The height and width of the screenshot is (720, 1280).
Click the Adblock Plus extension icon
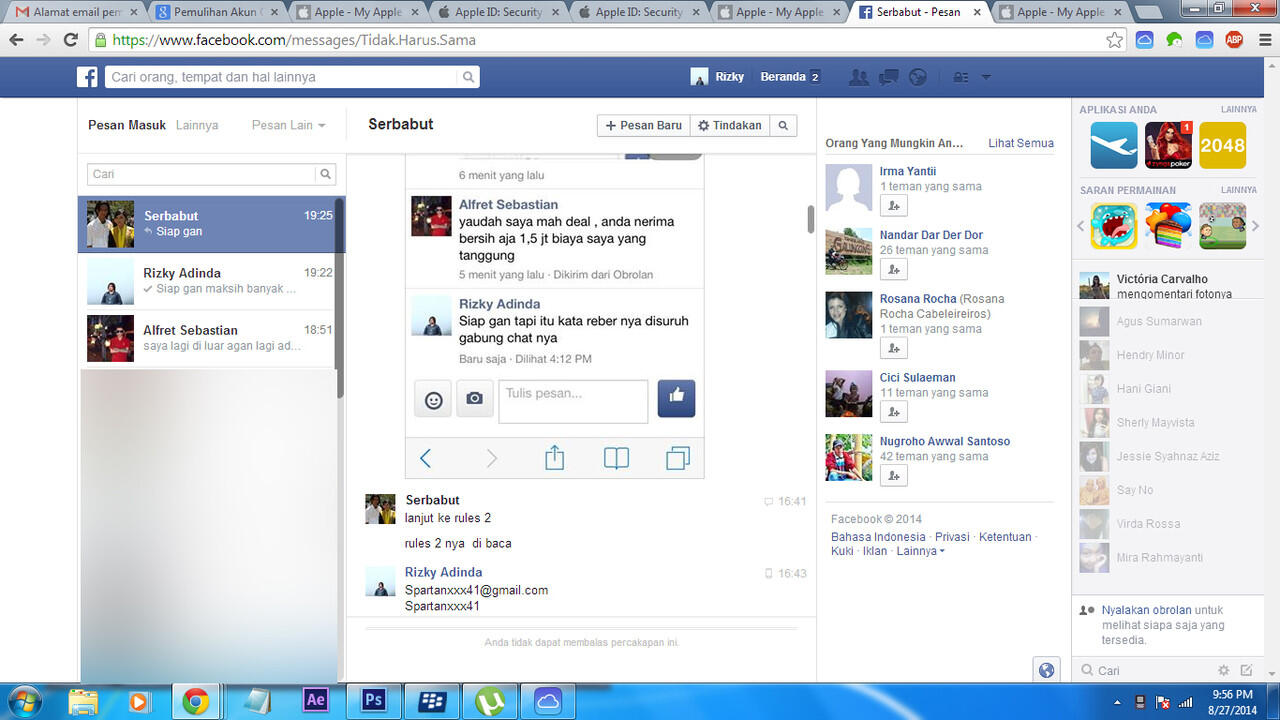coord(1234,40)
